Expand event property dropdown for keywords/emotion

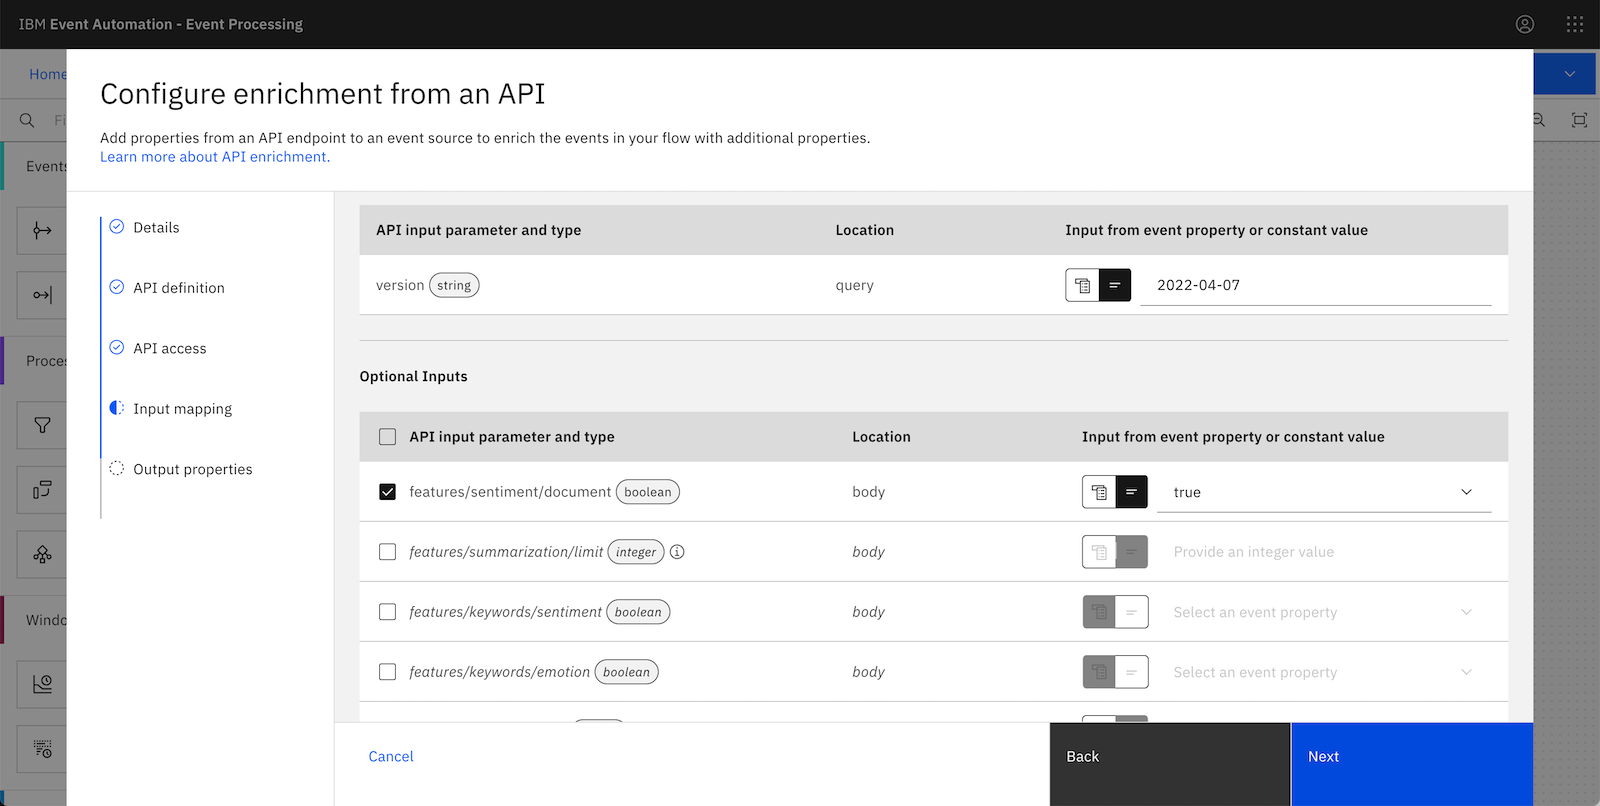coord(1323,672)
